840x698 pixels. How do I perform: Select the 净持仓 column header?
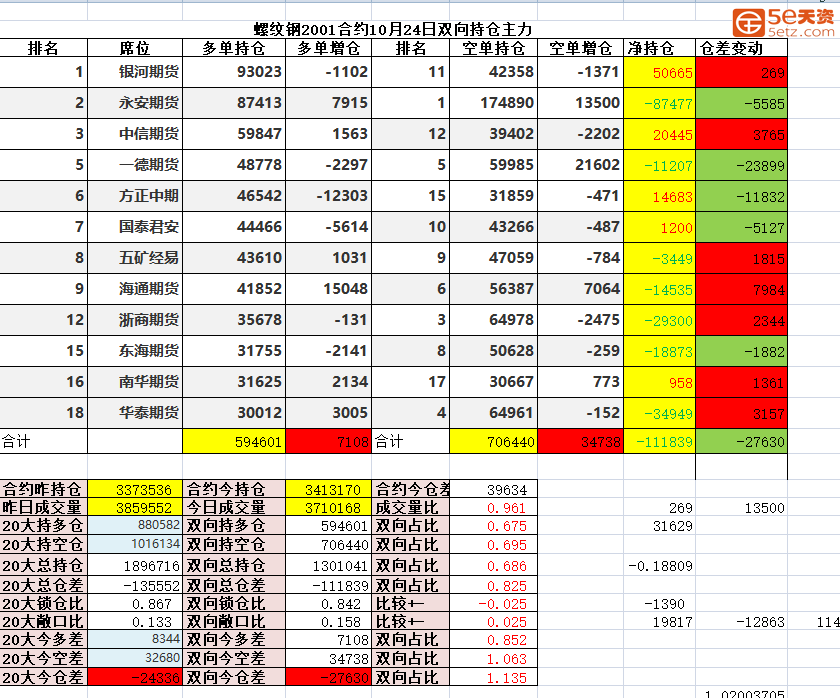coord(659,48)
